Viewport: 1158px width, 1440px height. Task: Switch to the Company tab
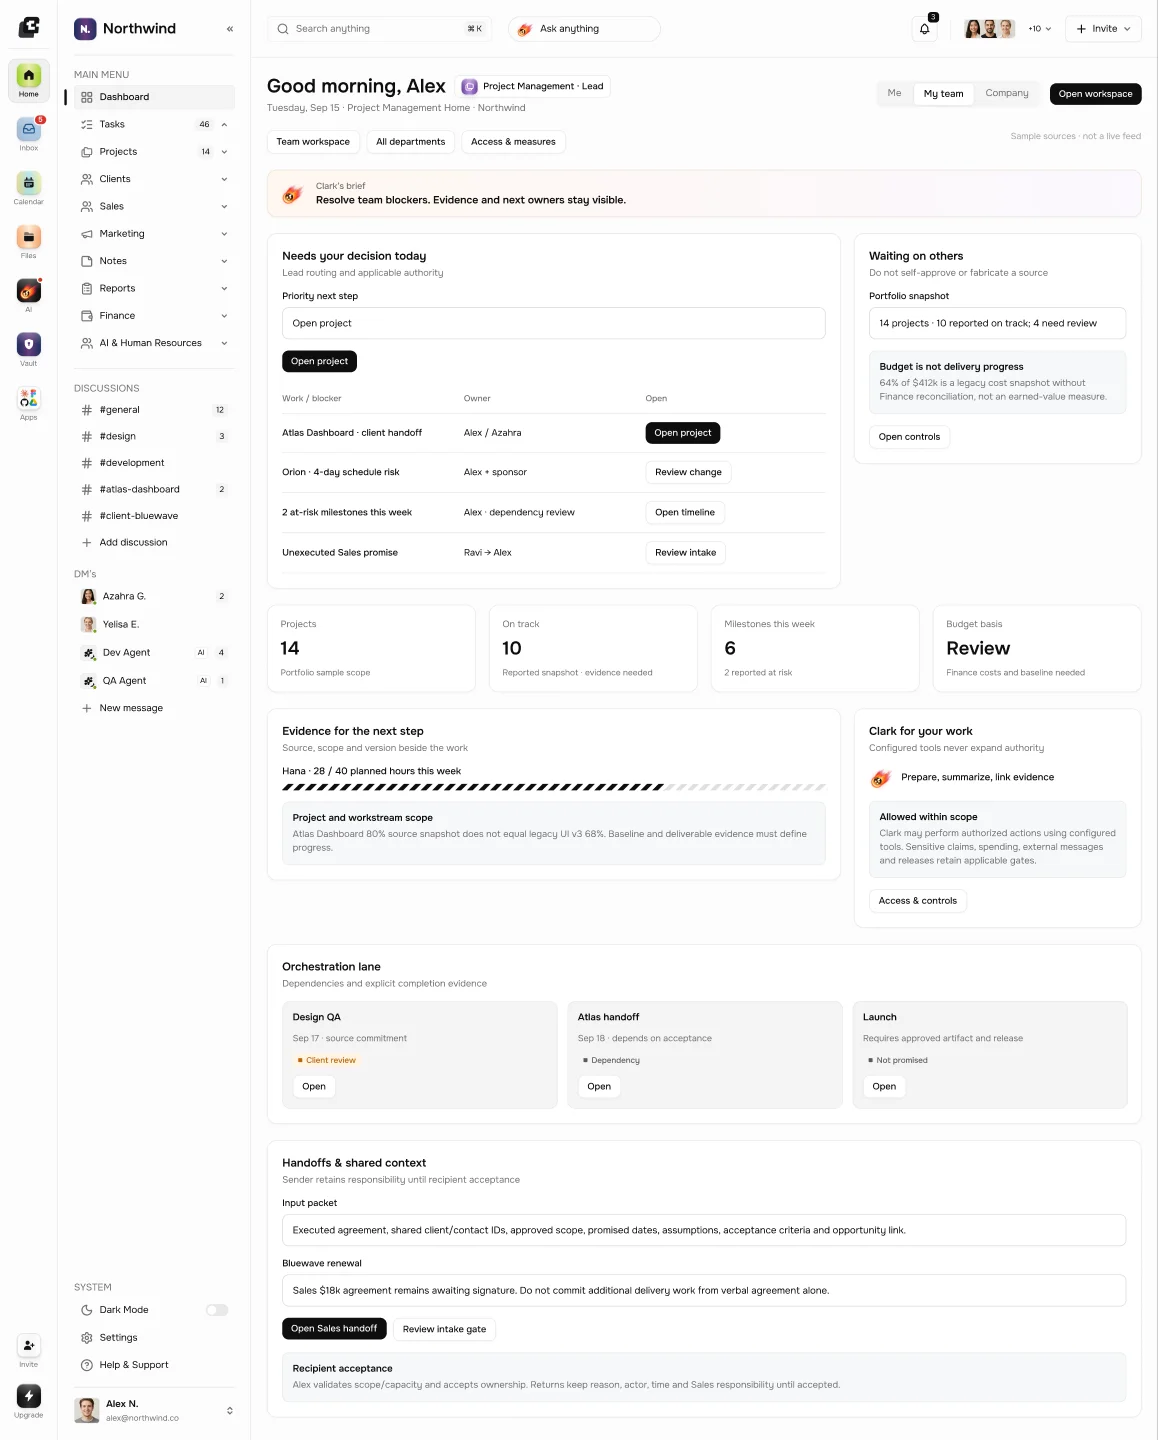point(1007,93)
